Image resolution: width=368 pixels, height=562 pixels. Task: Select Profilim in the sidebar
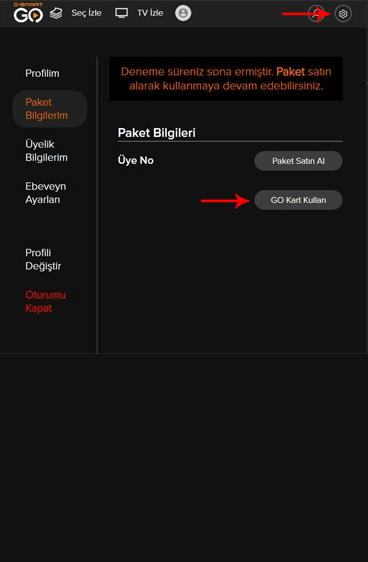click(x=42, y=73)
